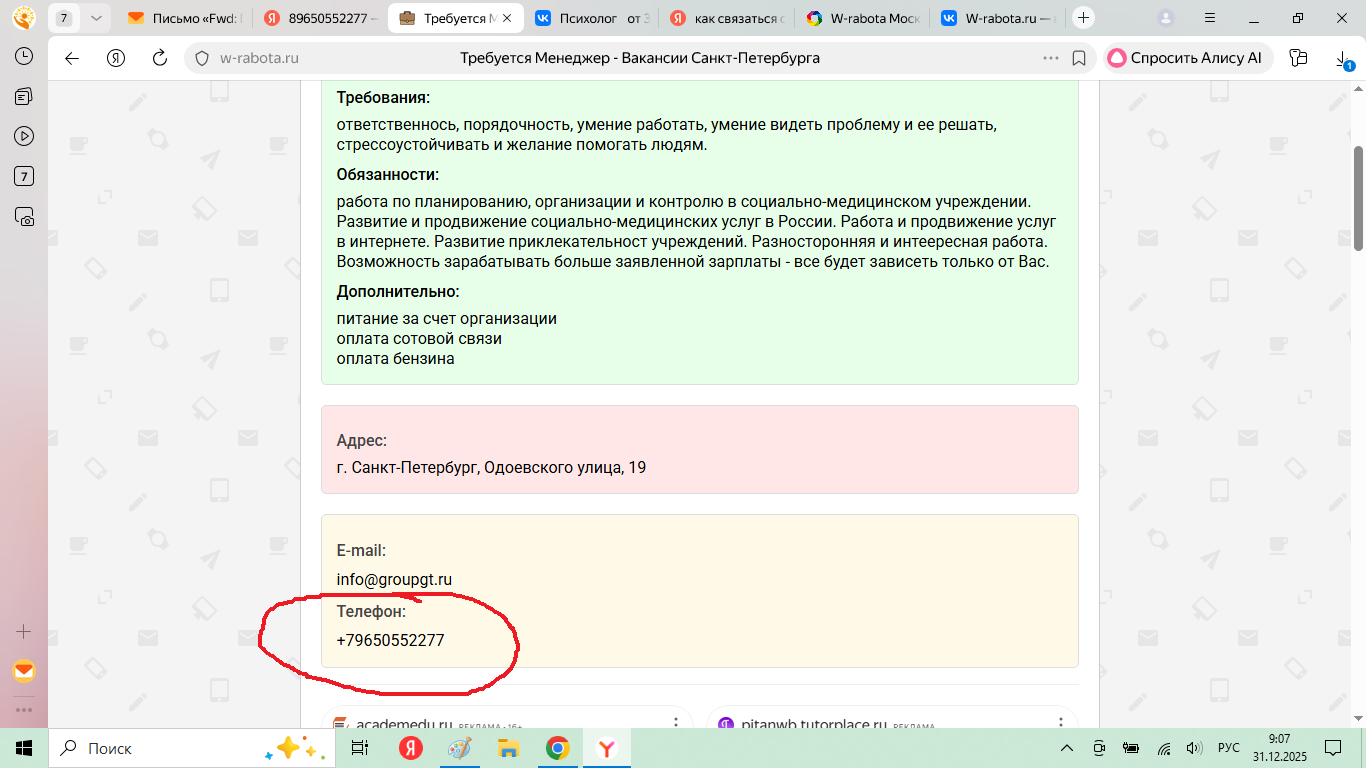Click the page vertical scrollbar thumb
The width and height of the screenshot is (1366, 768).
coord(1358,197)
